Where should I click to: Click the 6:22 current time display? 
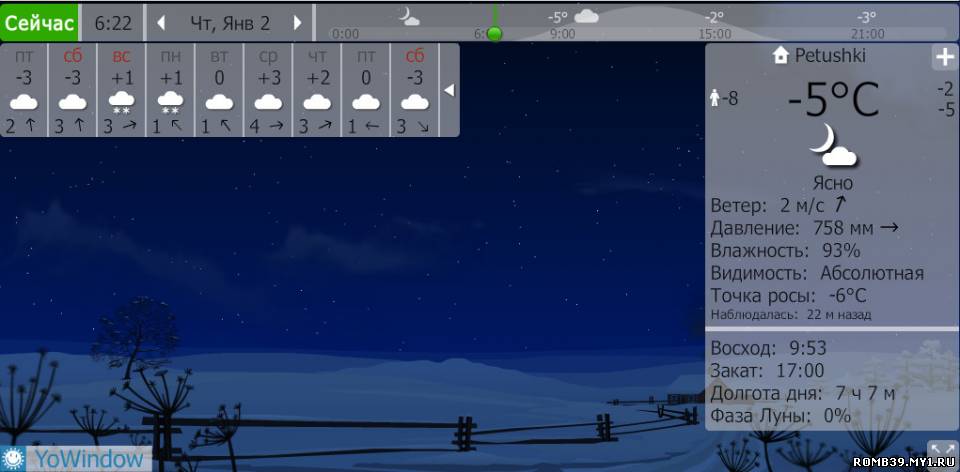point(112,22)
